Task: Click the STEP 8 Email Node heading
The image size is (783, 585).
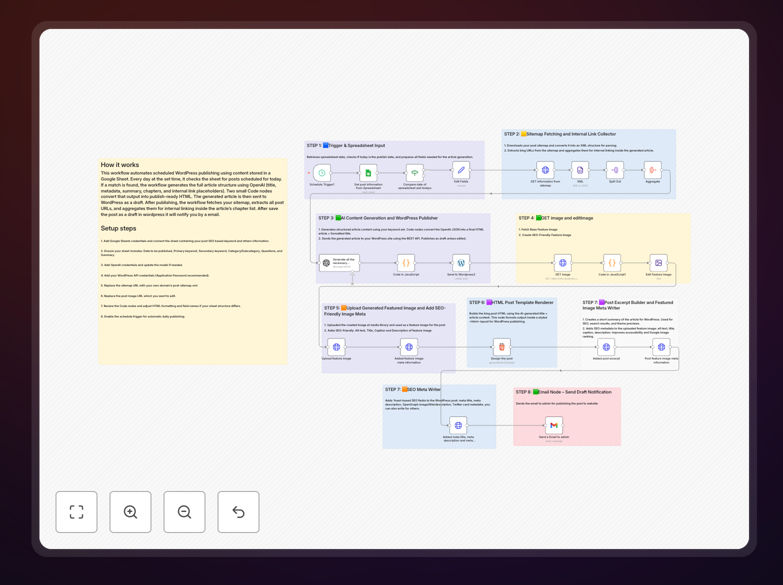Action: click(x=564, y=392)
